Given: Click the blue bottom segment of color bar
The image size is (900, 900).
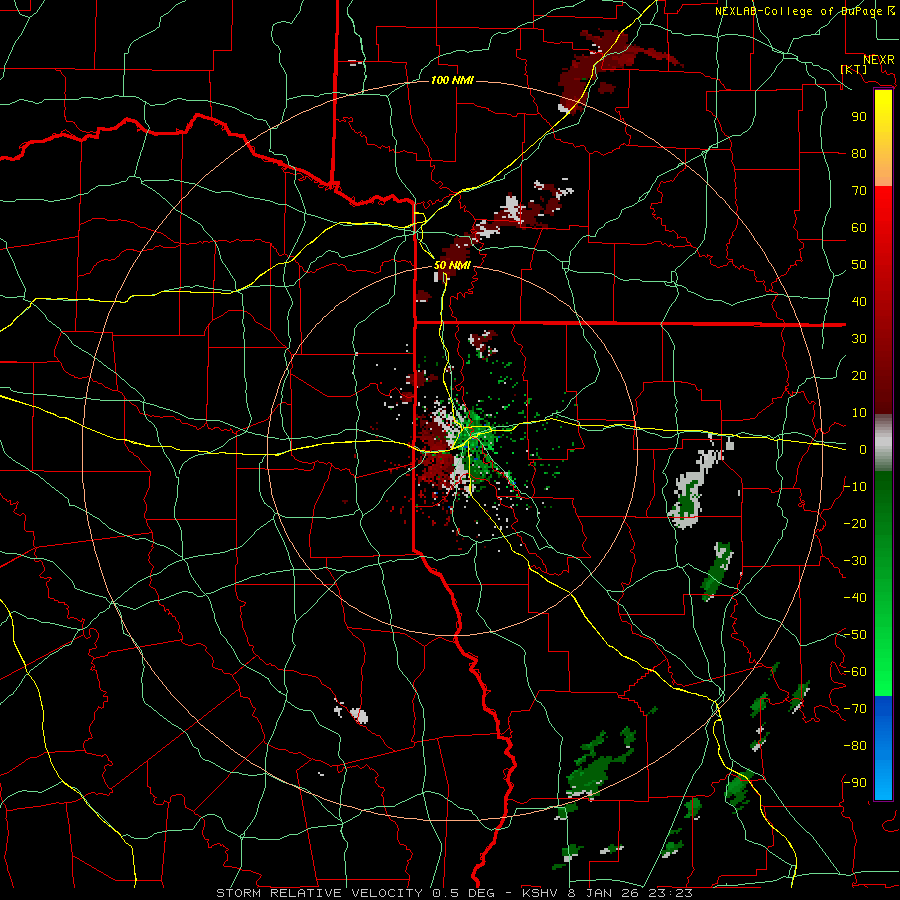Looking at the screenshot, I should click(883, 748).
